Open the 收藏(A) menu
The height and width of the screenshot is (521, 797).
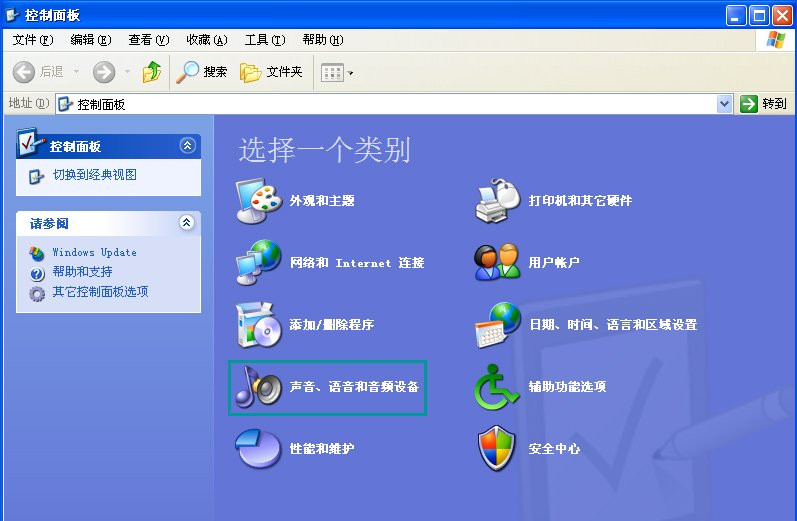tap(206, 40)
